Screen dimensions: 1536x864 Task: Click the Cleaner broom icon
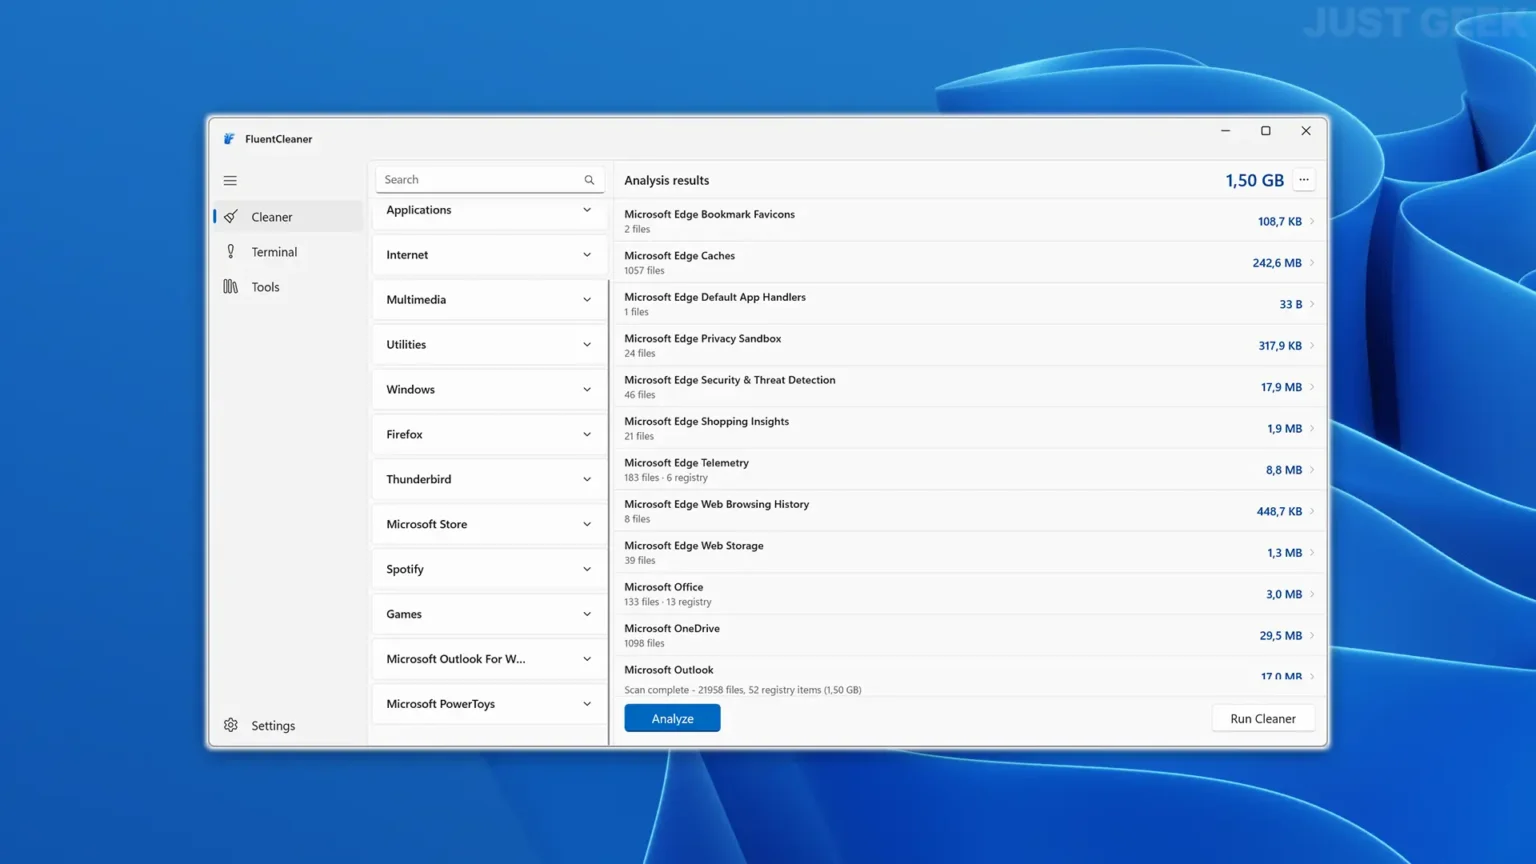231,217
